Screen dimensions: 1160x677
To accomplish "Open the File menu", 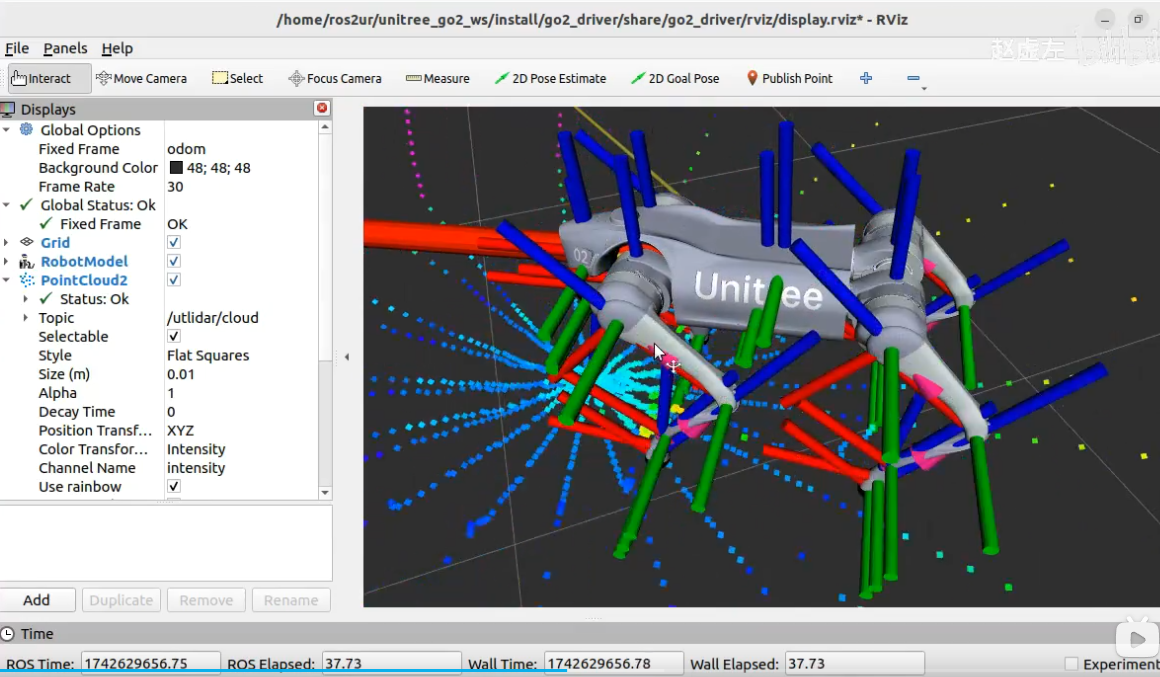I will pyautogui.click(x=17, y=48).
